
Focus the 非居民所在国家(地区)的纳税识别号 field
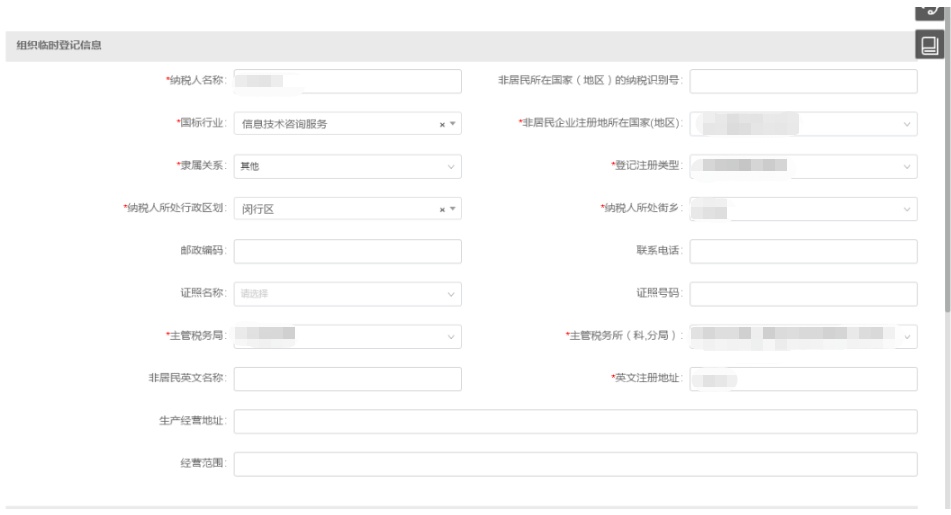pyautogui.click(x=803, y=81)
